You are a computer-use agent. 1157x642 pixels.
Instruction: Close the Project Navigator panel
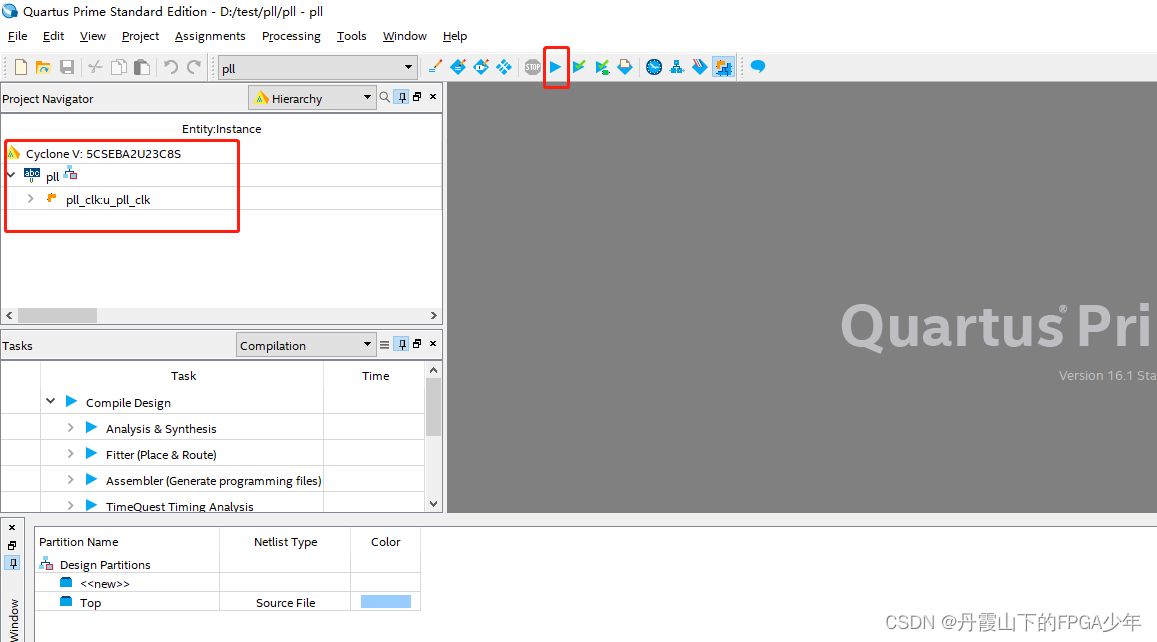click(433, 97)
